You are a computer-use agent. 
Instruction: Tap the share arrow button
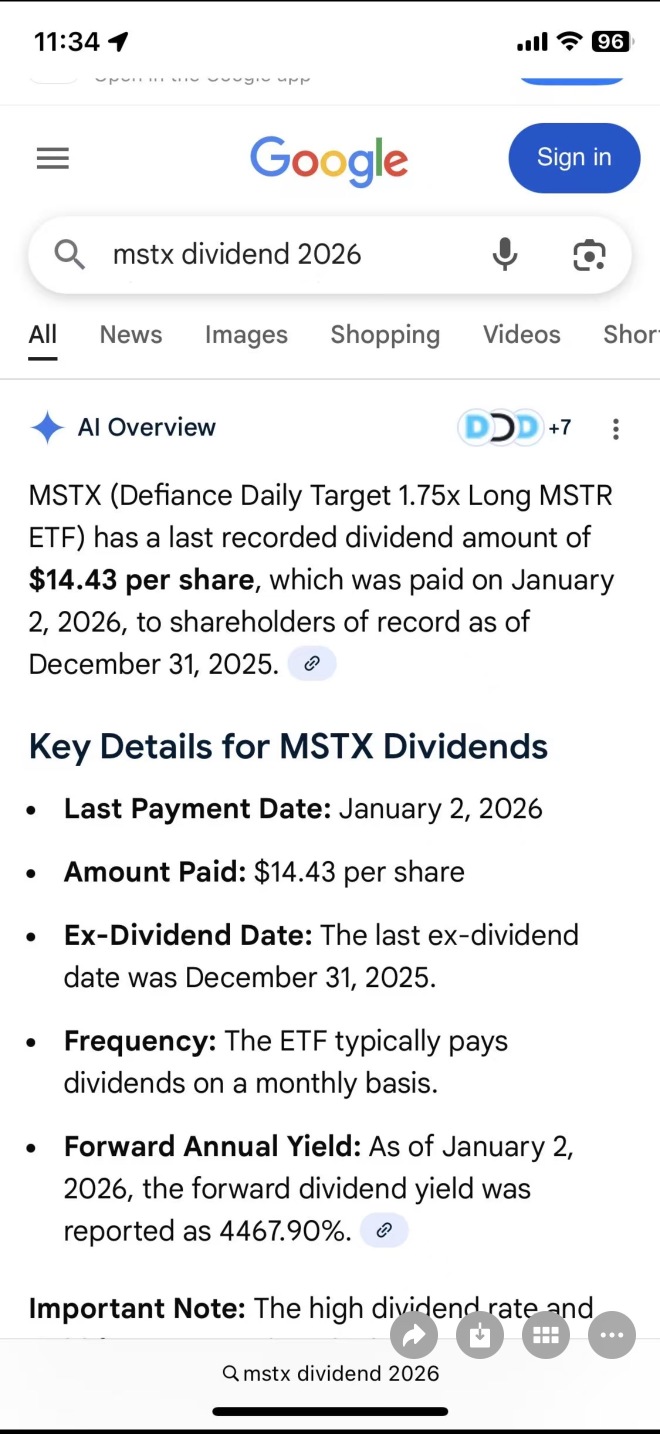tap(415, 1335)
